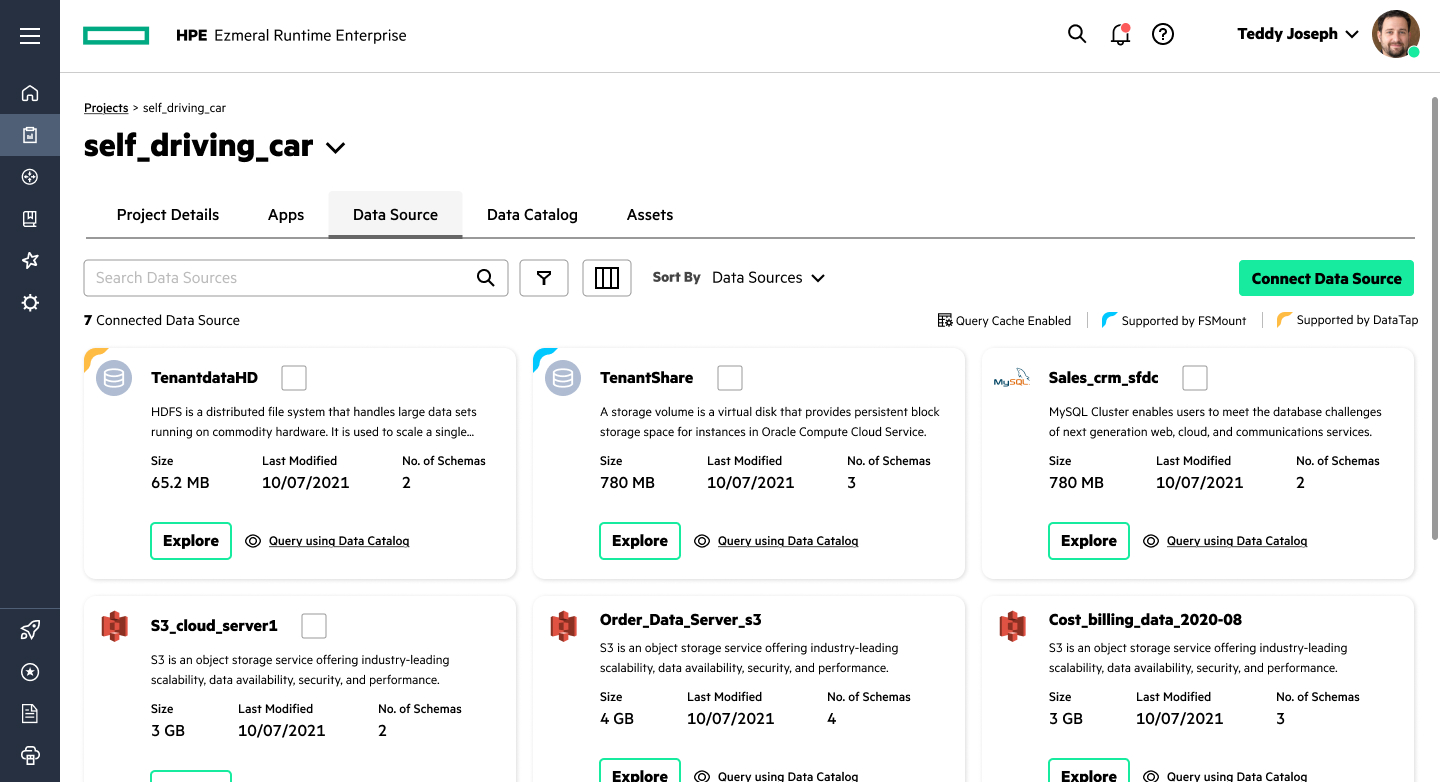Open the book catalog sidebar icon
The width and height of the screenshot is (1440, 782).
coord(30,219)
